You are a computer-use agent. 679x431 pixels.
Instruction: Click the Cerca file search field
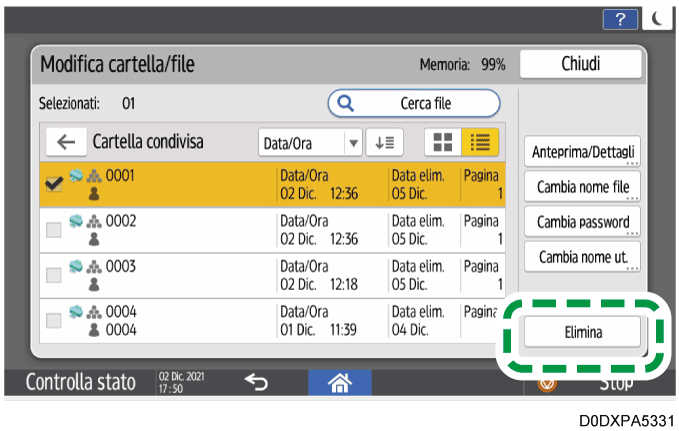pos(414,102)
